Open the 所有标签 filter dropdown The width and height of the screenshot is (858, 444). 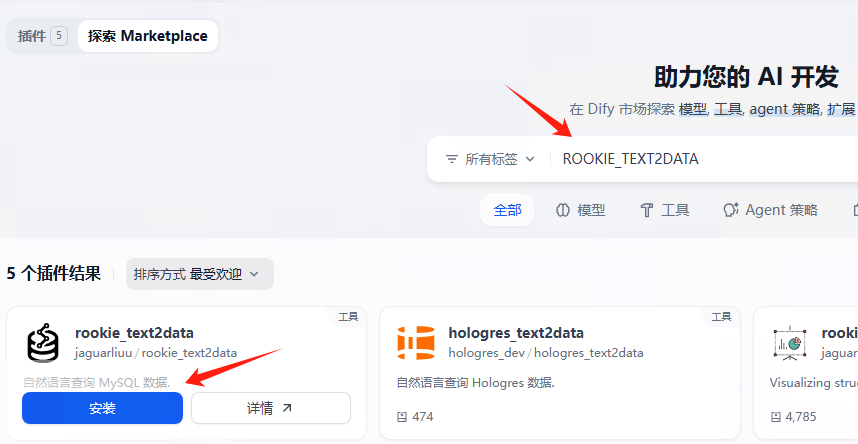click(x=490, y=159)
